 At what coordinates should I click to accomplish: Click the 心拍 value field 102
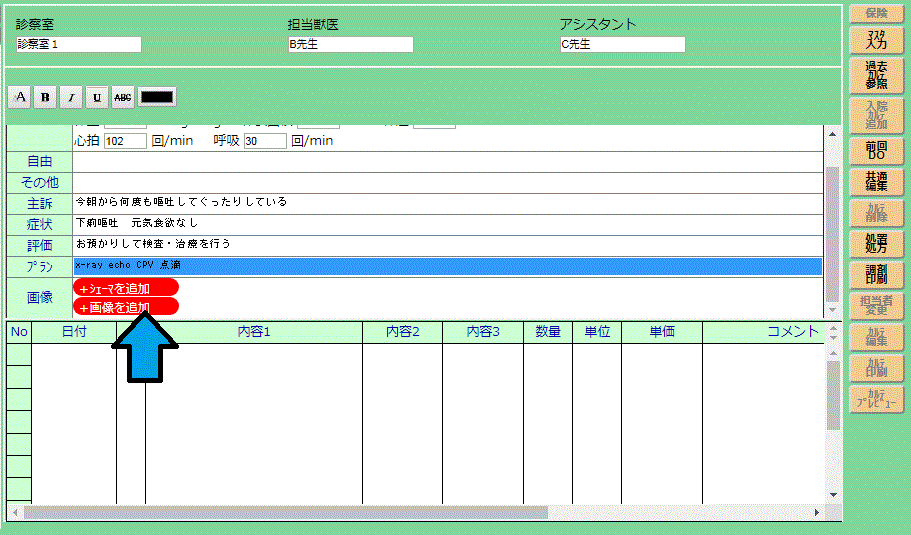[x=125, y=141]
